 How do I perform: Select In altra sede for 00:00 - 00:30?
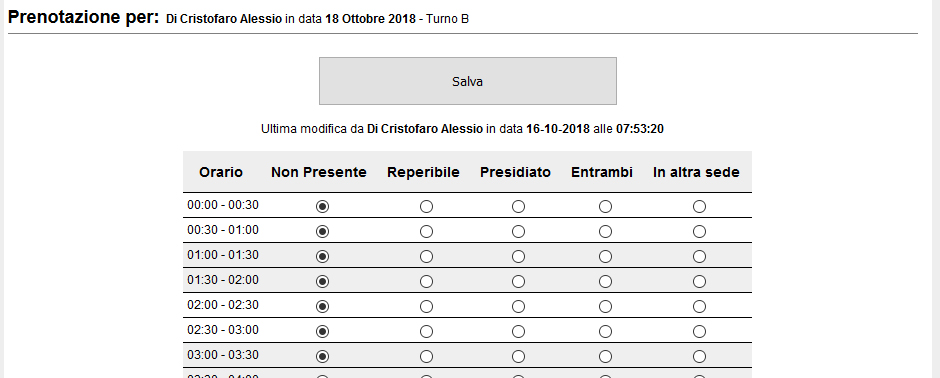pyautogui.click(x=699, y=207)
